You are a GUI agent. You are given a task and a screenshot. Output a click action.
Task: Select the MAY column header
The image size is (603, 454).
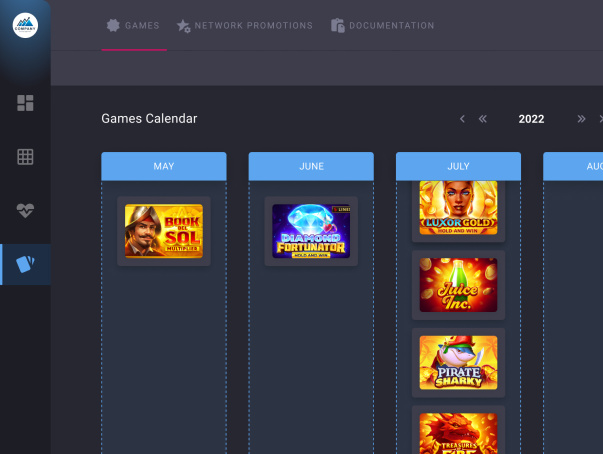pos(164,166)
